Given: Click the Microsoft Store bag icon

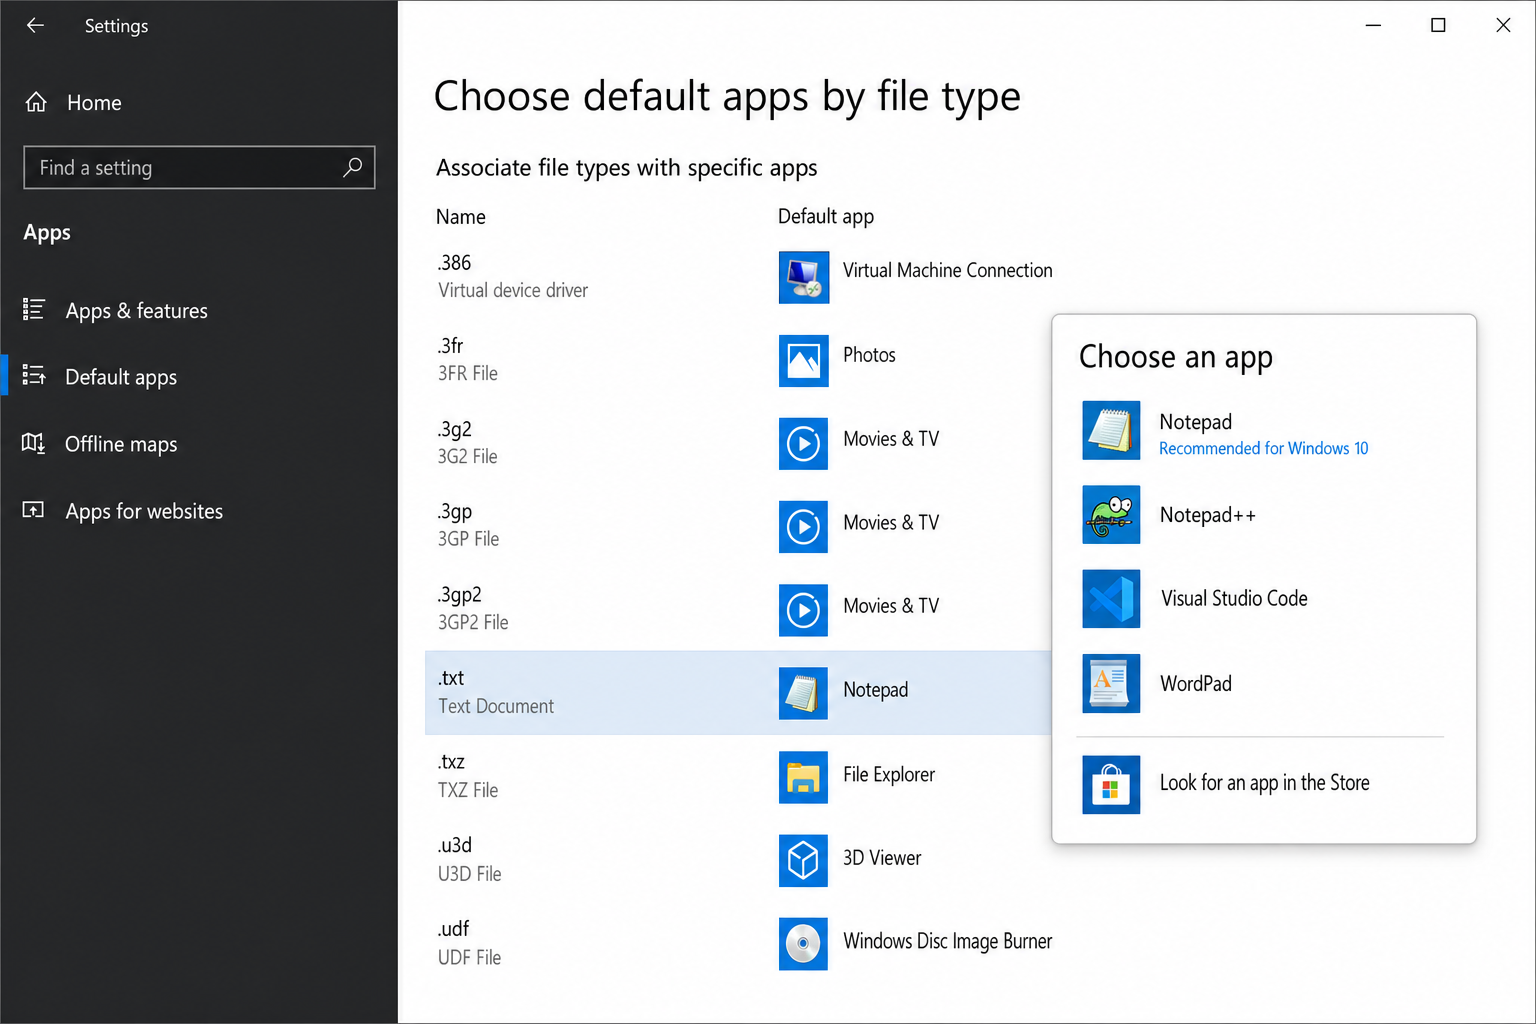Looking at the screenshot, I should (1111, 785).
